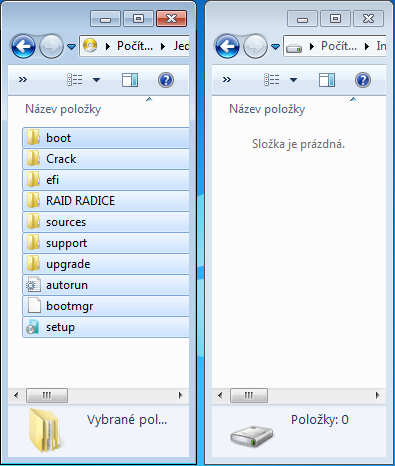Select the sources folder
The image size is (395, 466).
click(106, 222)
